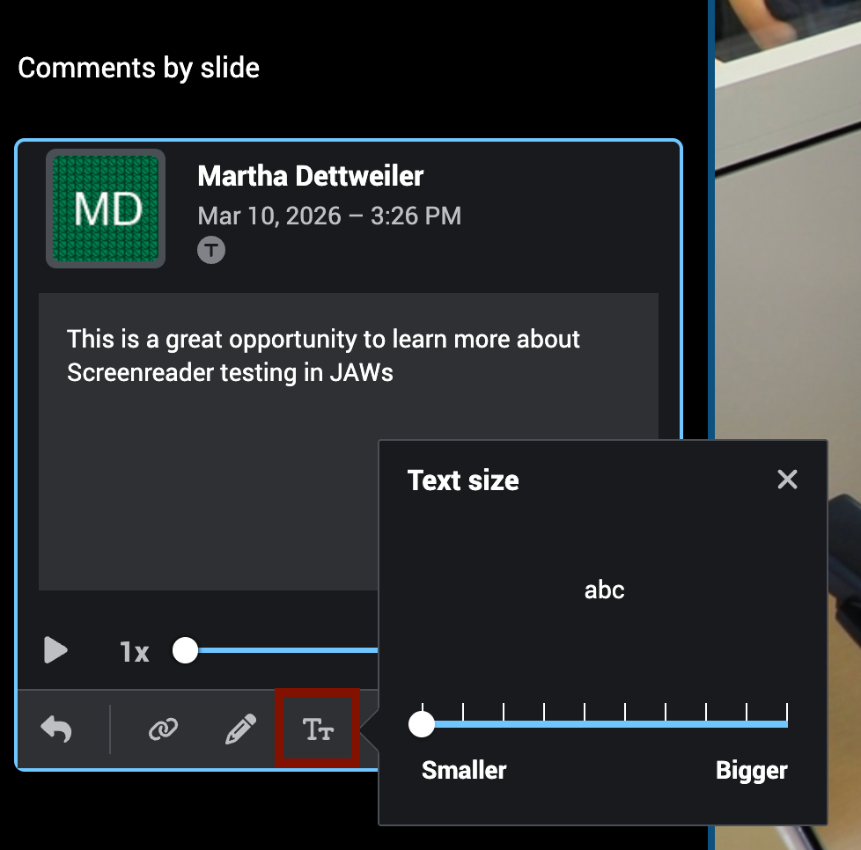This screenshot has width=861, height=850.
Task: Select the abc text preview in the dialog
Action: tap(603, 590)
